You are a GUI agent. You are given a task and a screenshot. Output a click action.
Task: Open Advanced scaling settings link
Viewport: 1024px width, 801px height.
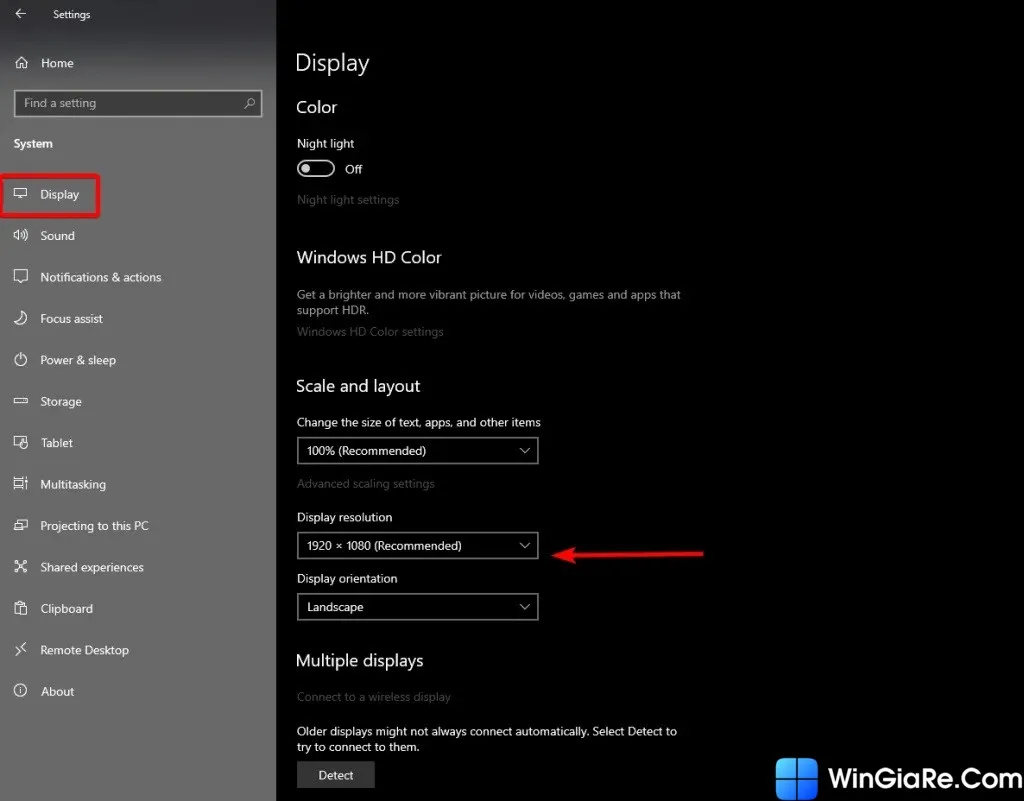pyautogui.click(x=365, y=484)
